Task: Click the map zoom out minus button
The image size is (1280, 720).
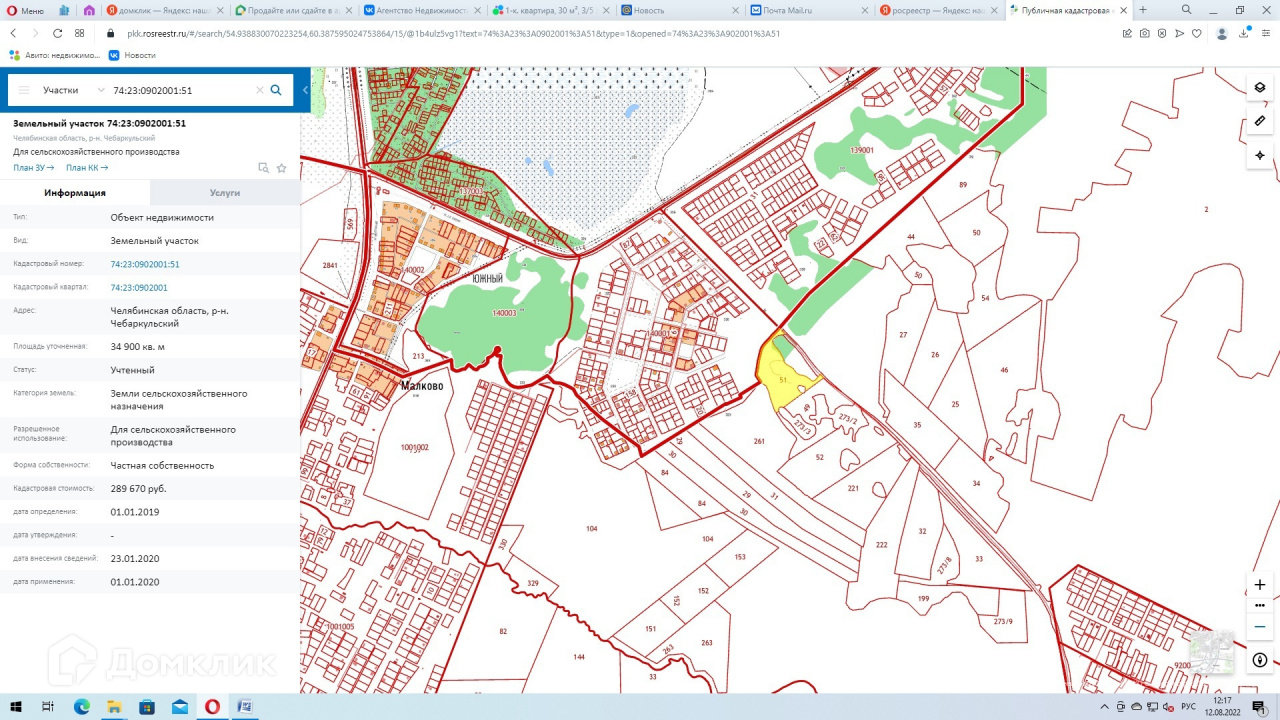Action: point(1259,627)
